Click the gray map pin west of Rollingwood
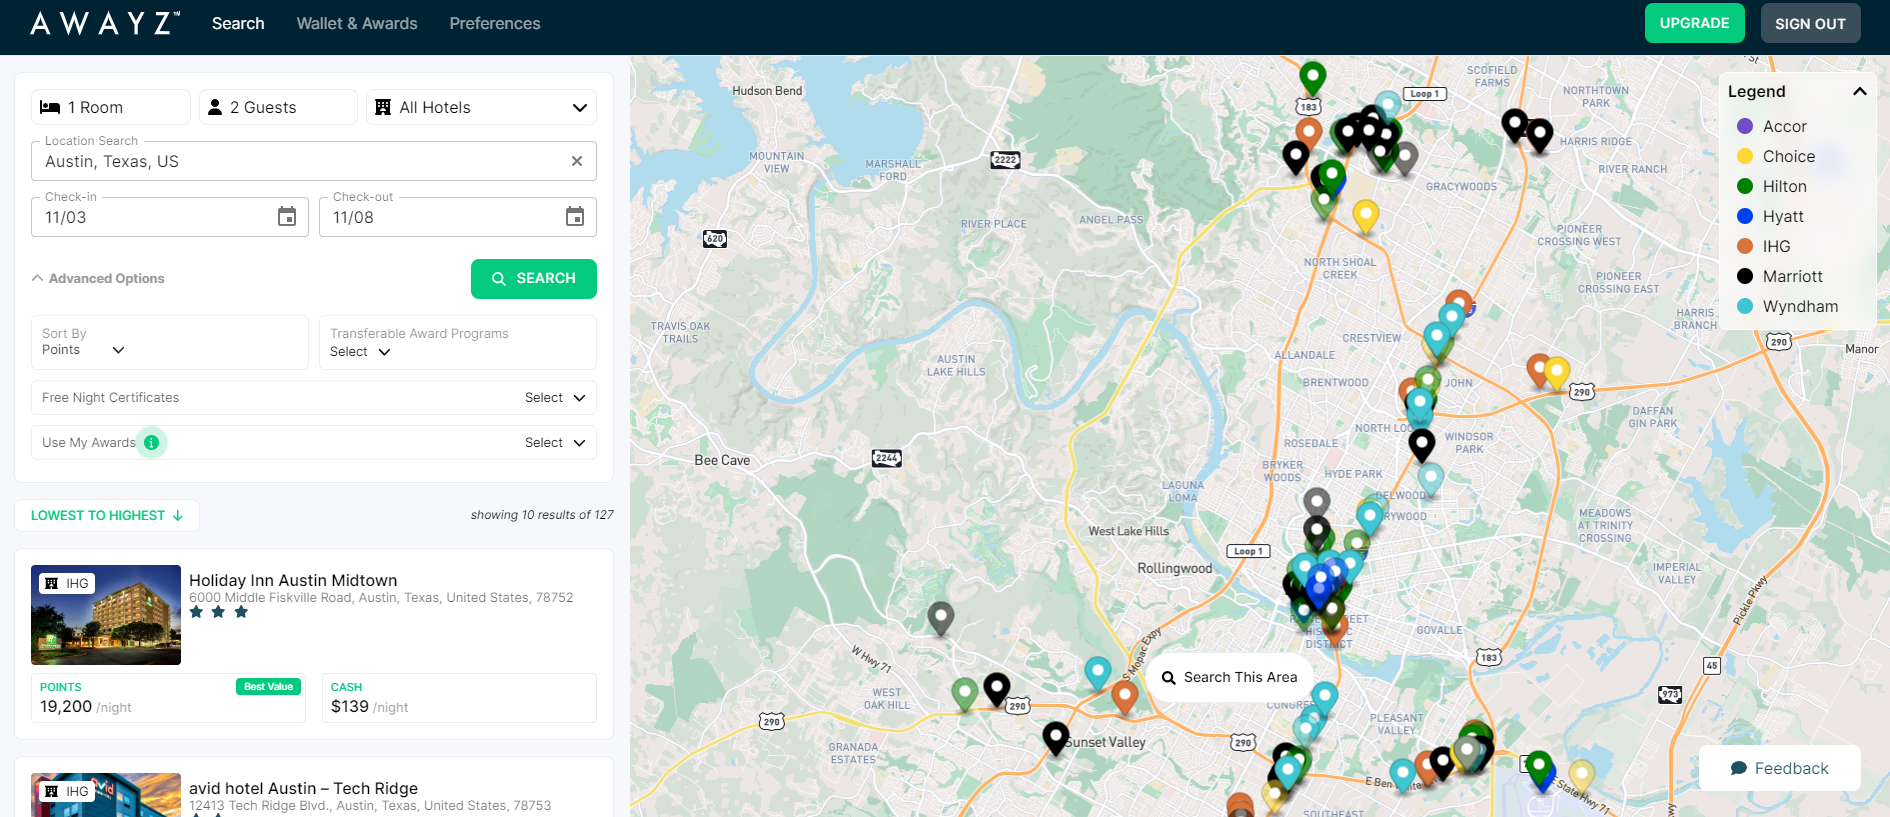This screenshot has height=817, width=1890. [x=940, y=617]
